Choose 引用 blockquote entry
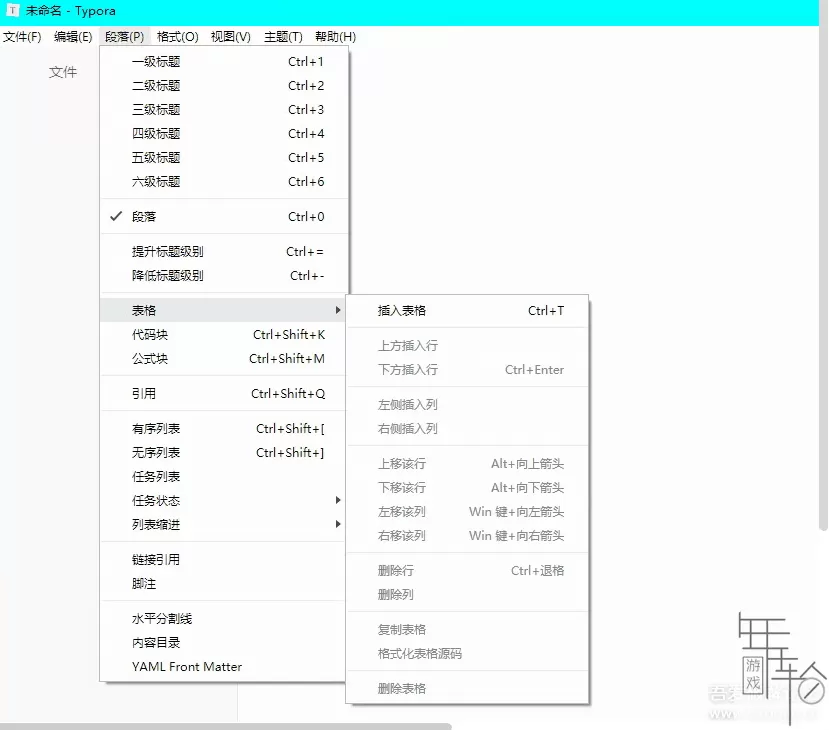 pyautogui.click(x=224, y=393)
